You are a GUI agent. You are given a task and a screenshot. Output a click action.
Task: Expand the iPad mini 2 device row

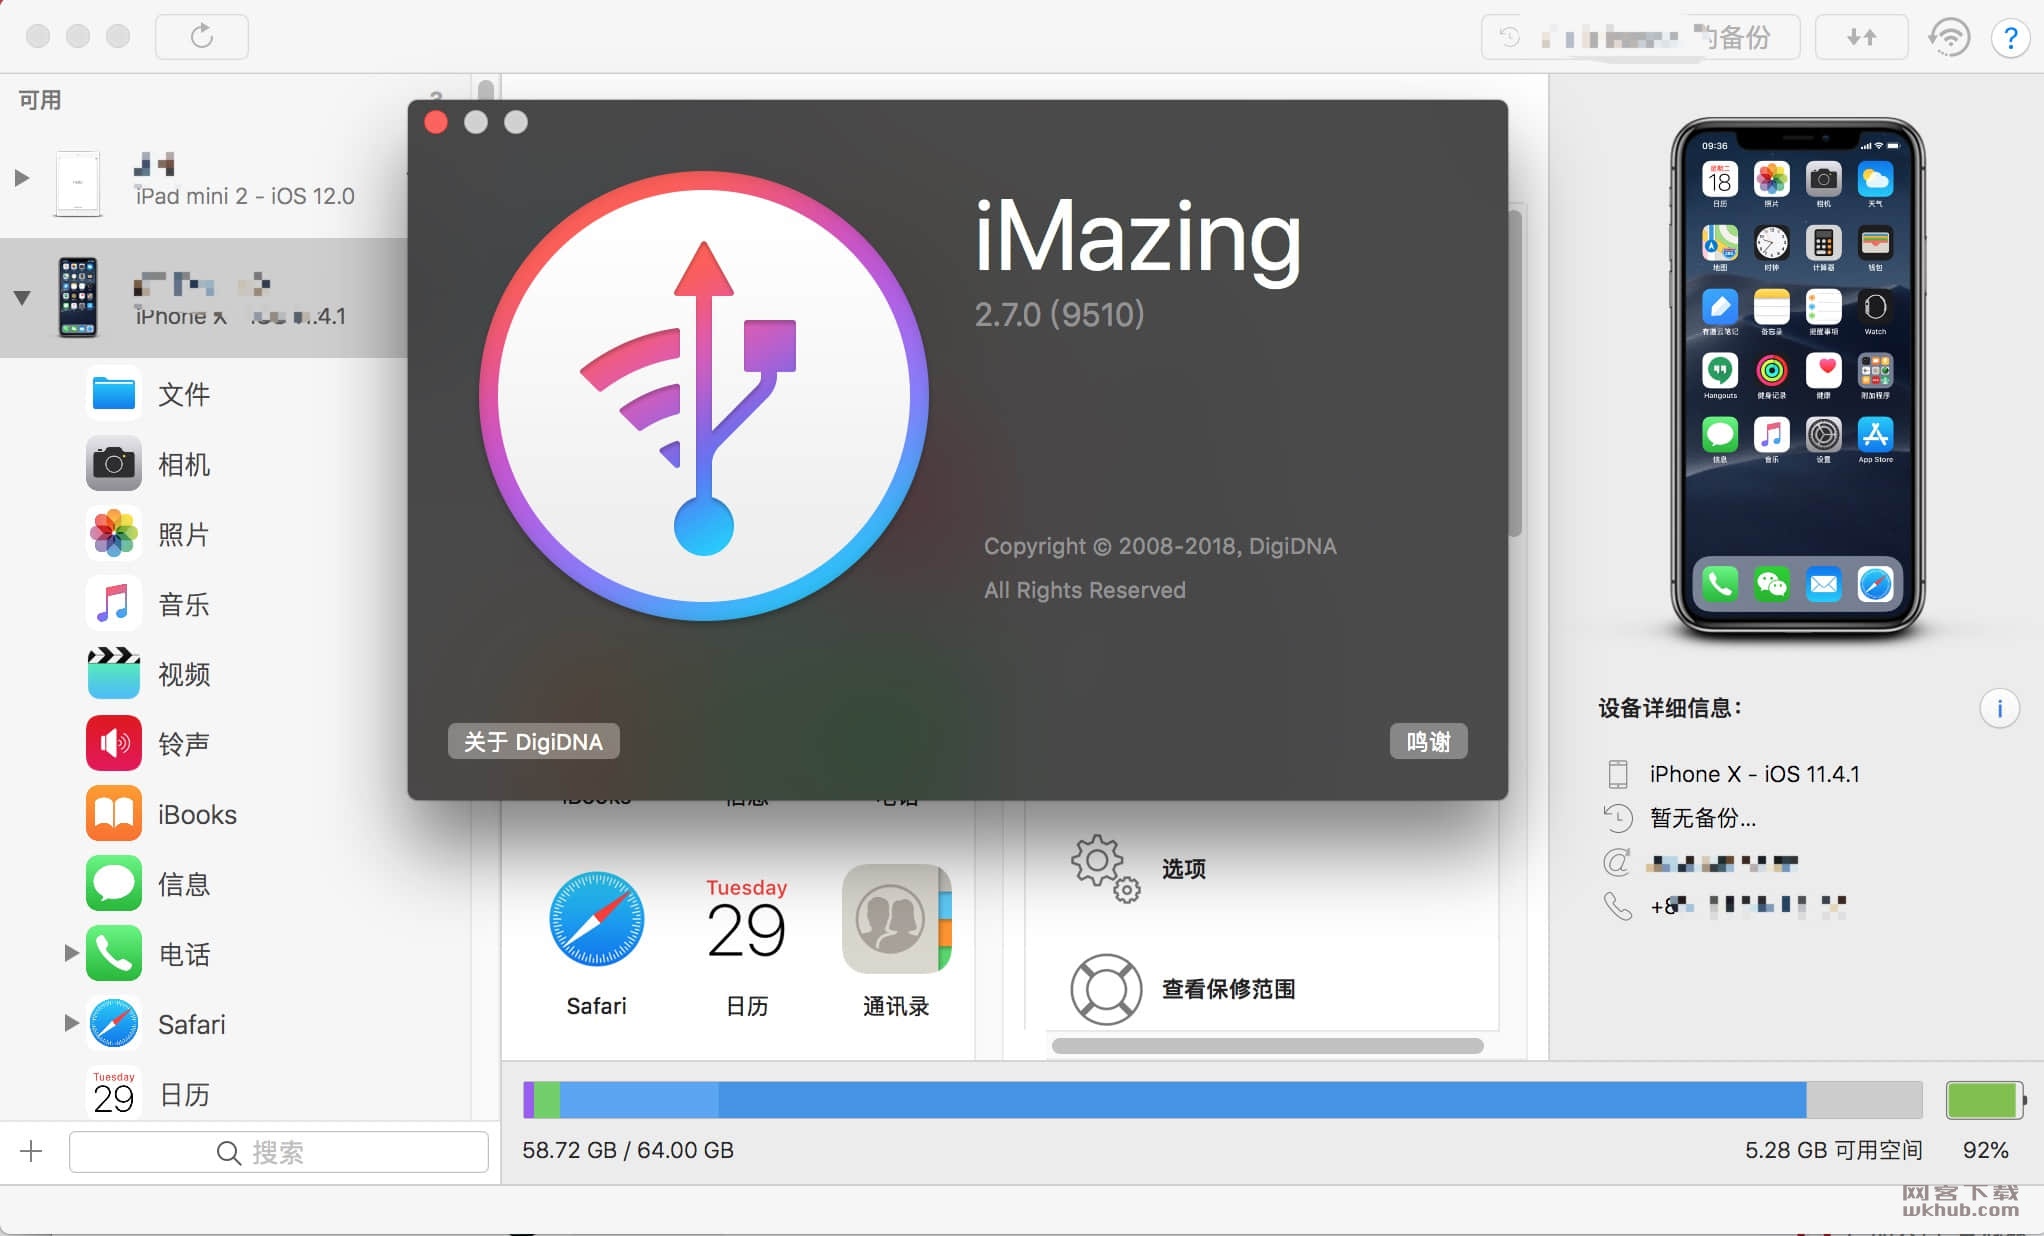tap(21, 178)
